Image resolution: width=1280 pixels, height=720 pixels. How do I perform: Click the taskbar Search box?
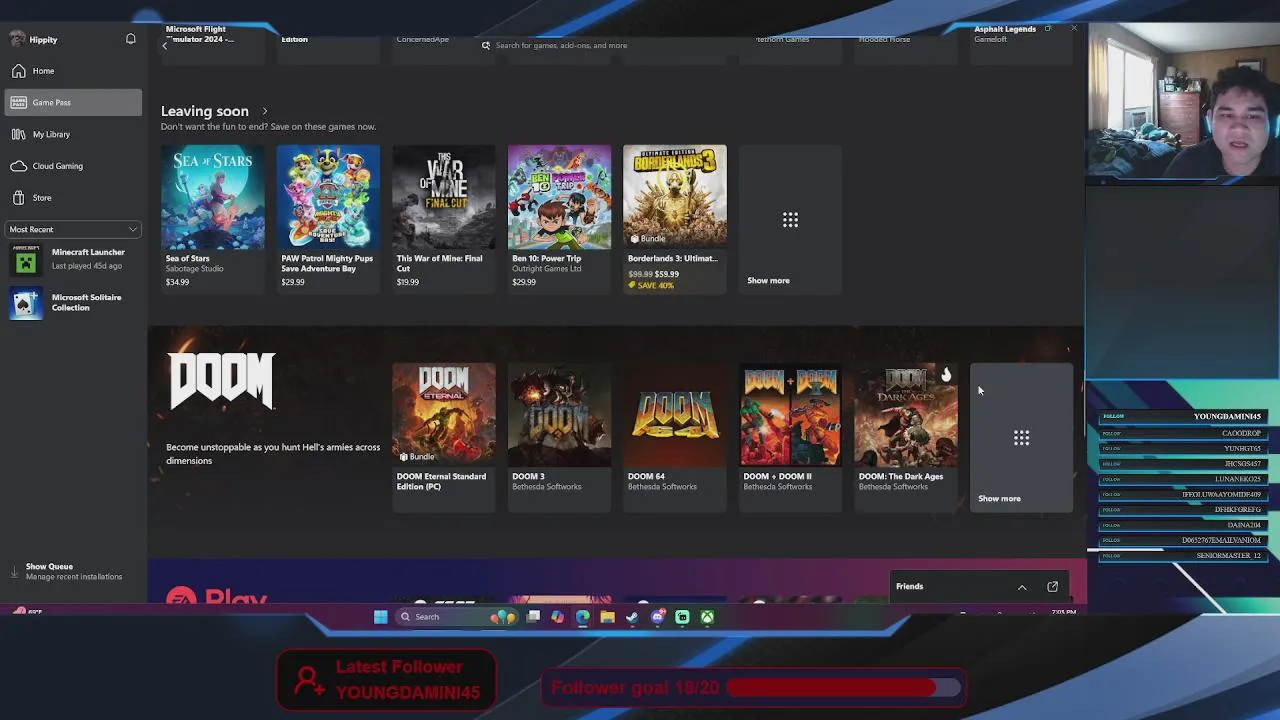coord(458,617)
